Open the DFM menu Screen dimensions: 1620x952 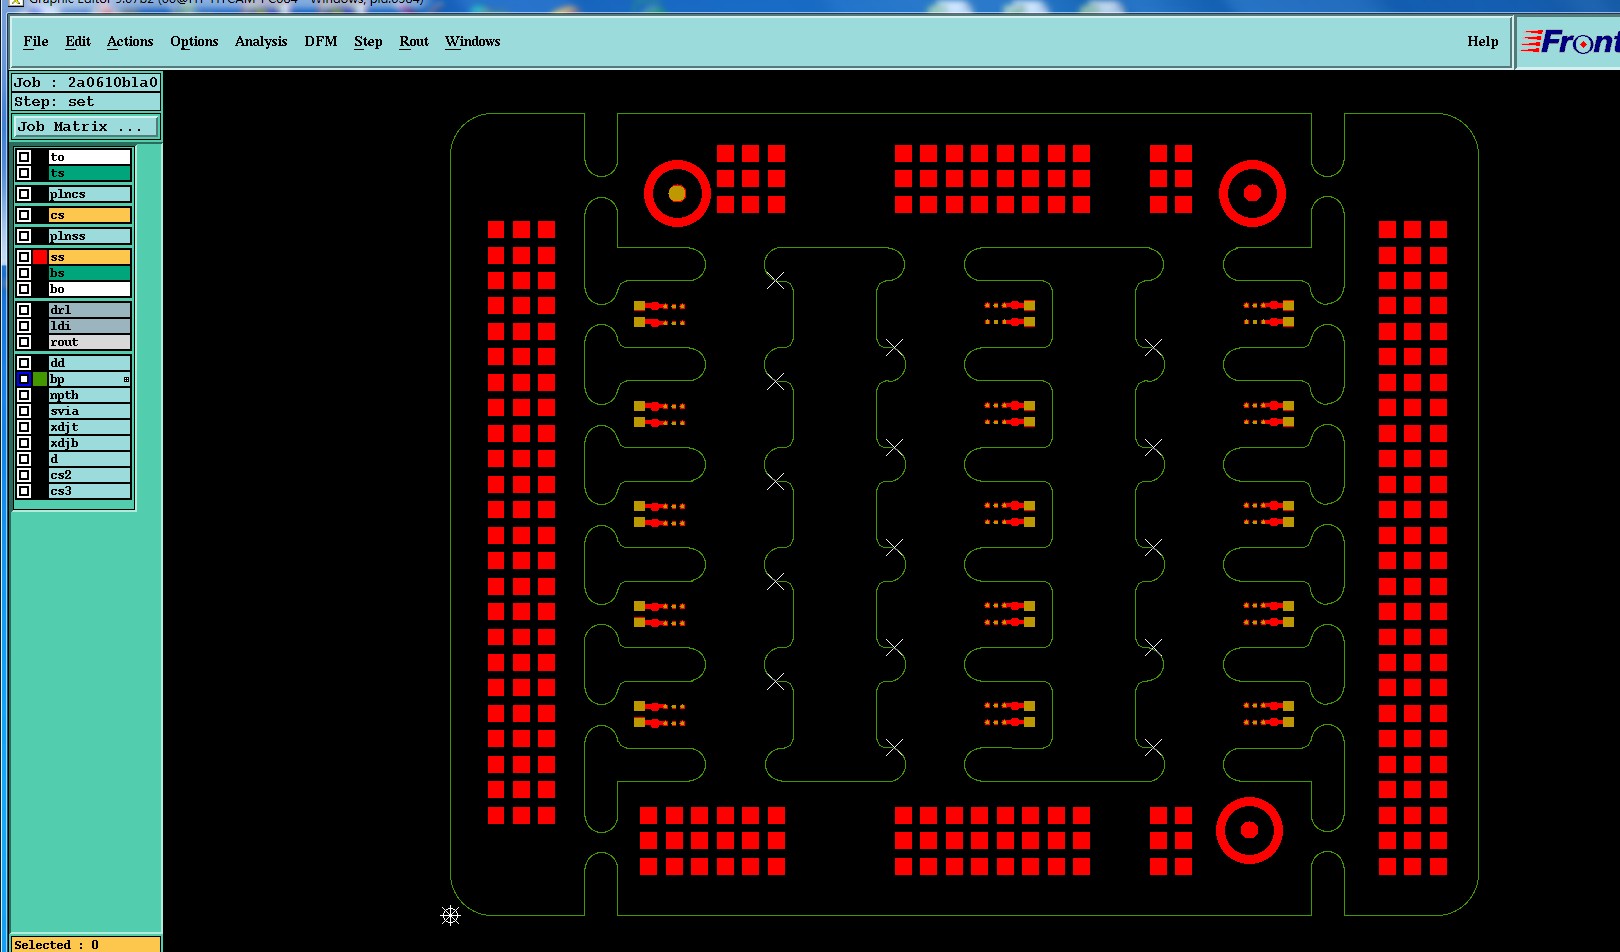tap(321, 41)
